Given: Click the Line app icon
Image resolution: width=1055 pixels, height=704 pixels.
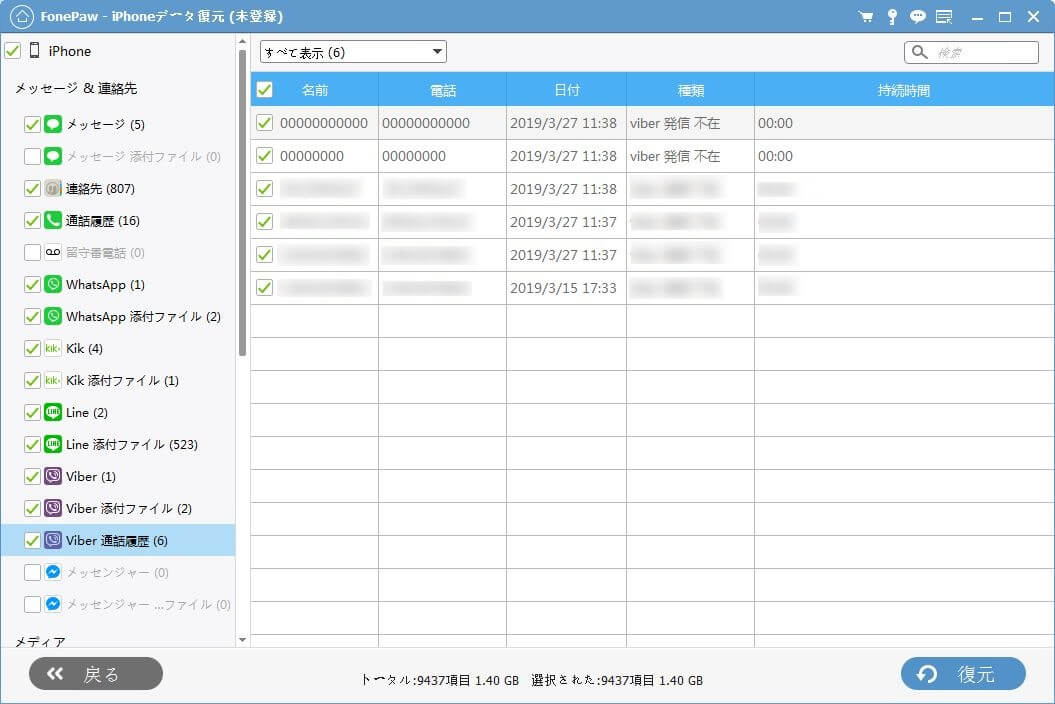Looking at the screenshot, I should (53, 413).
